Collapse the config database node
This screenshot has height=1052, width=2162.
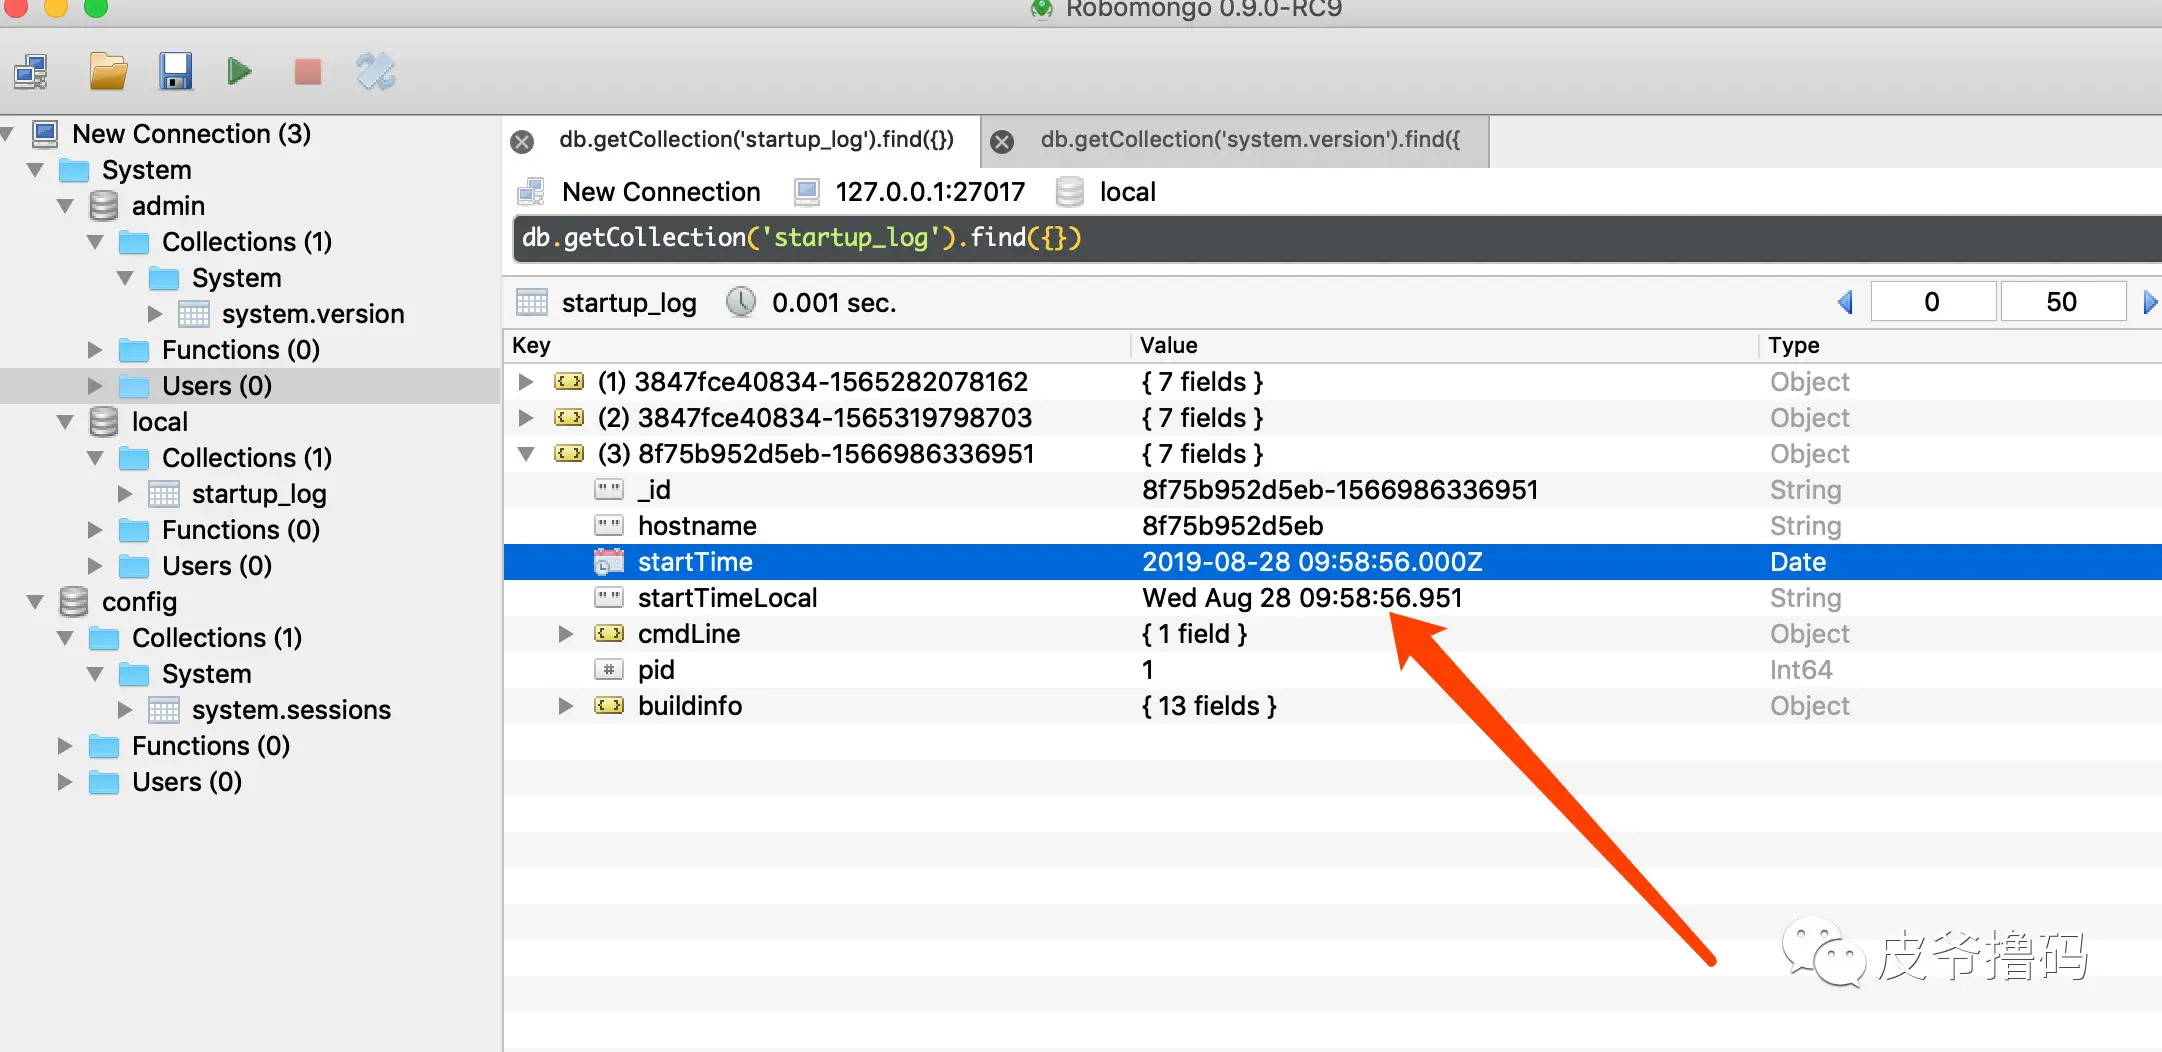35,602
